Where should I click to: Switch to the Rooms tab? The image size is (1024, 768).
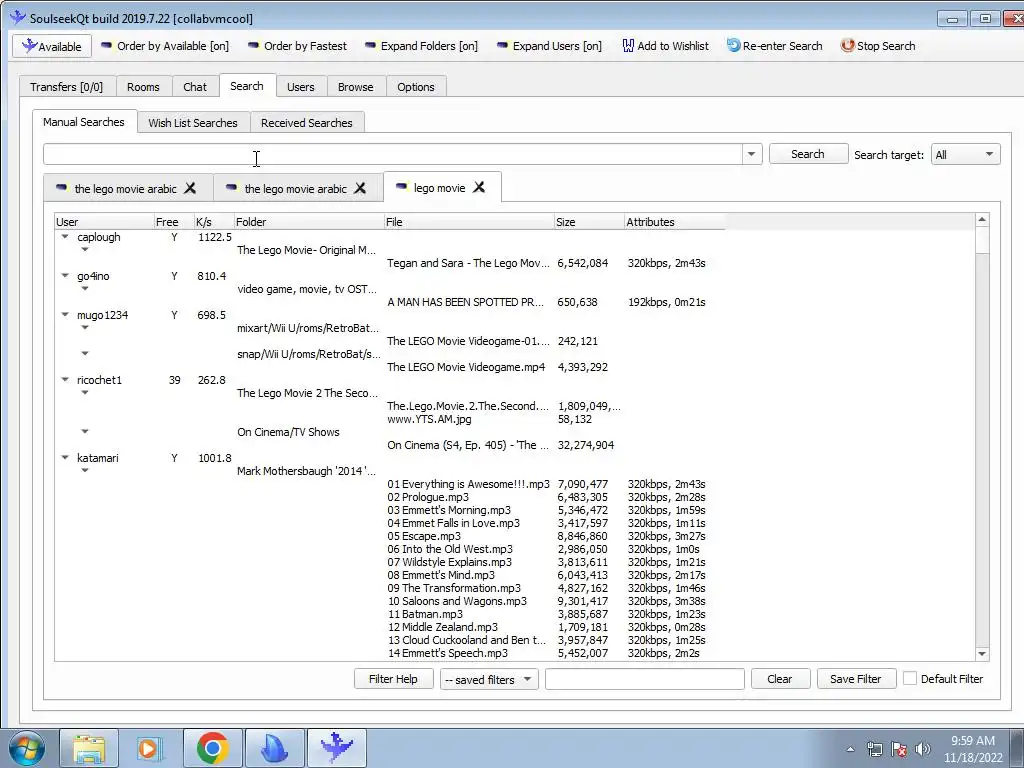click(x=143, y=87)
